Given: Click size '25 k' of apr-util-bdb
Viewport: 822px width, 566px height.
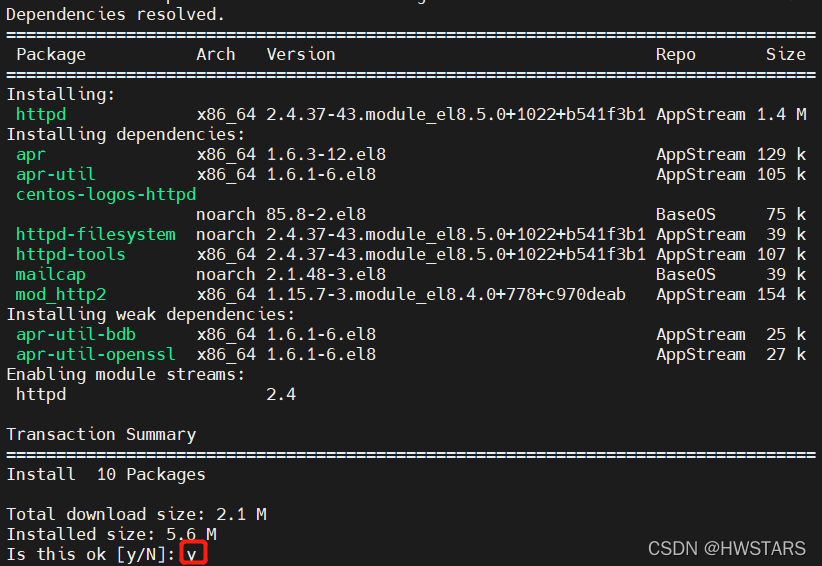Looking at the screenshot, I should [x=786, y=334].
